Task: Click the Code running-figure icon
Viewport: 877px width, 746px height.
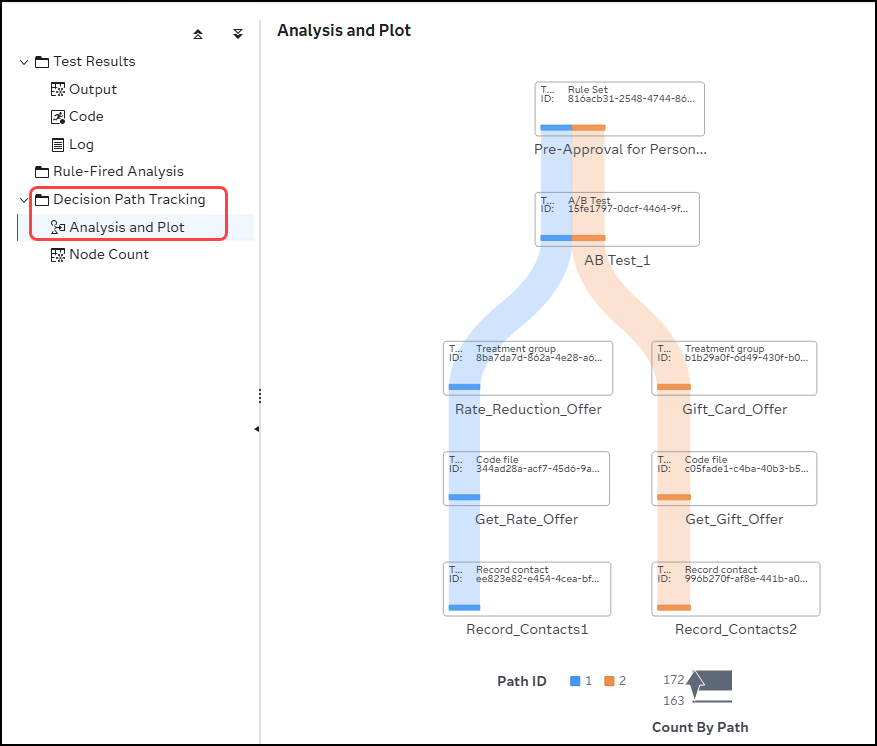Action: coord(58,117)
